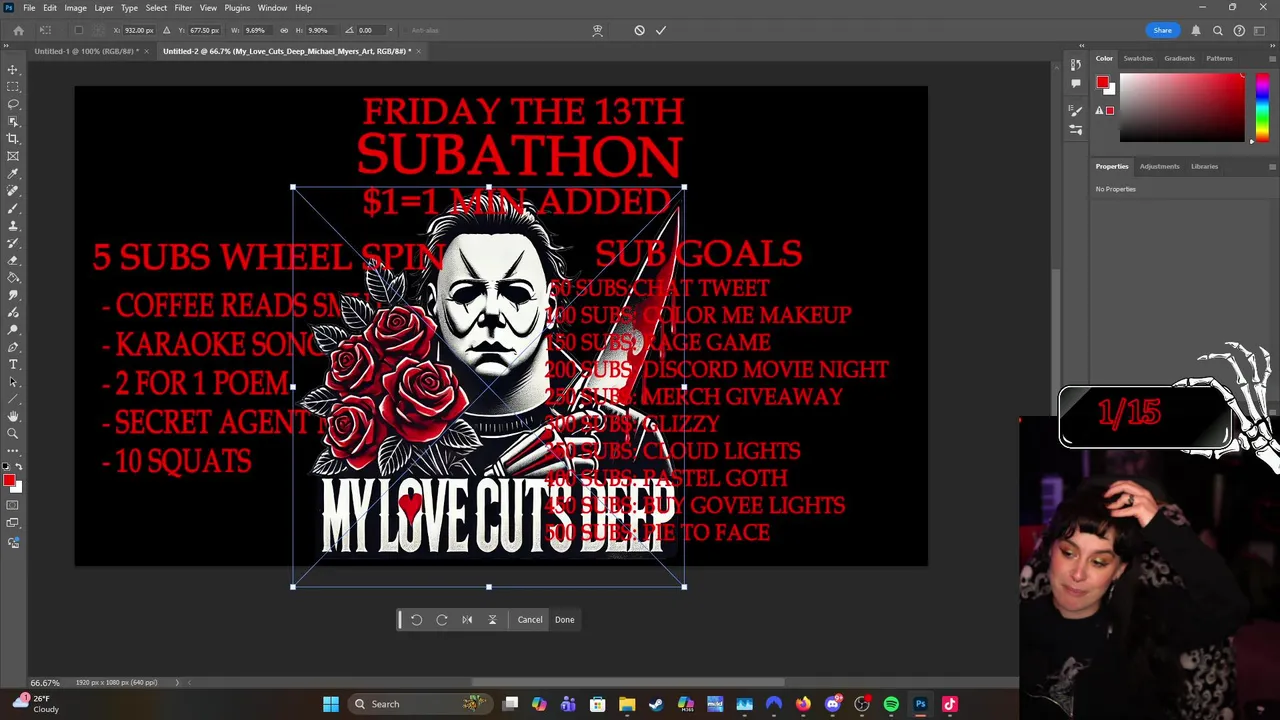Switch to the Patterns tab
This screenshot has width=1280, height=720.
pyautogui.click(x=1219, y=58)
